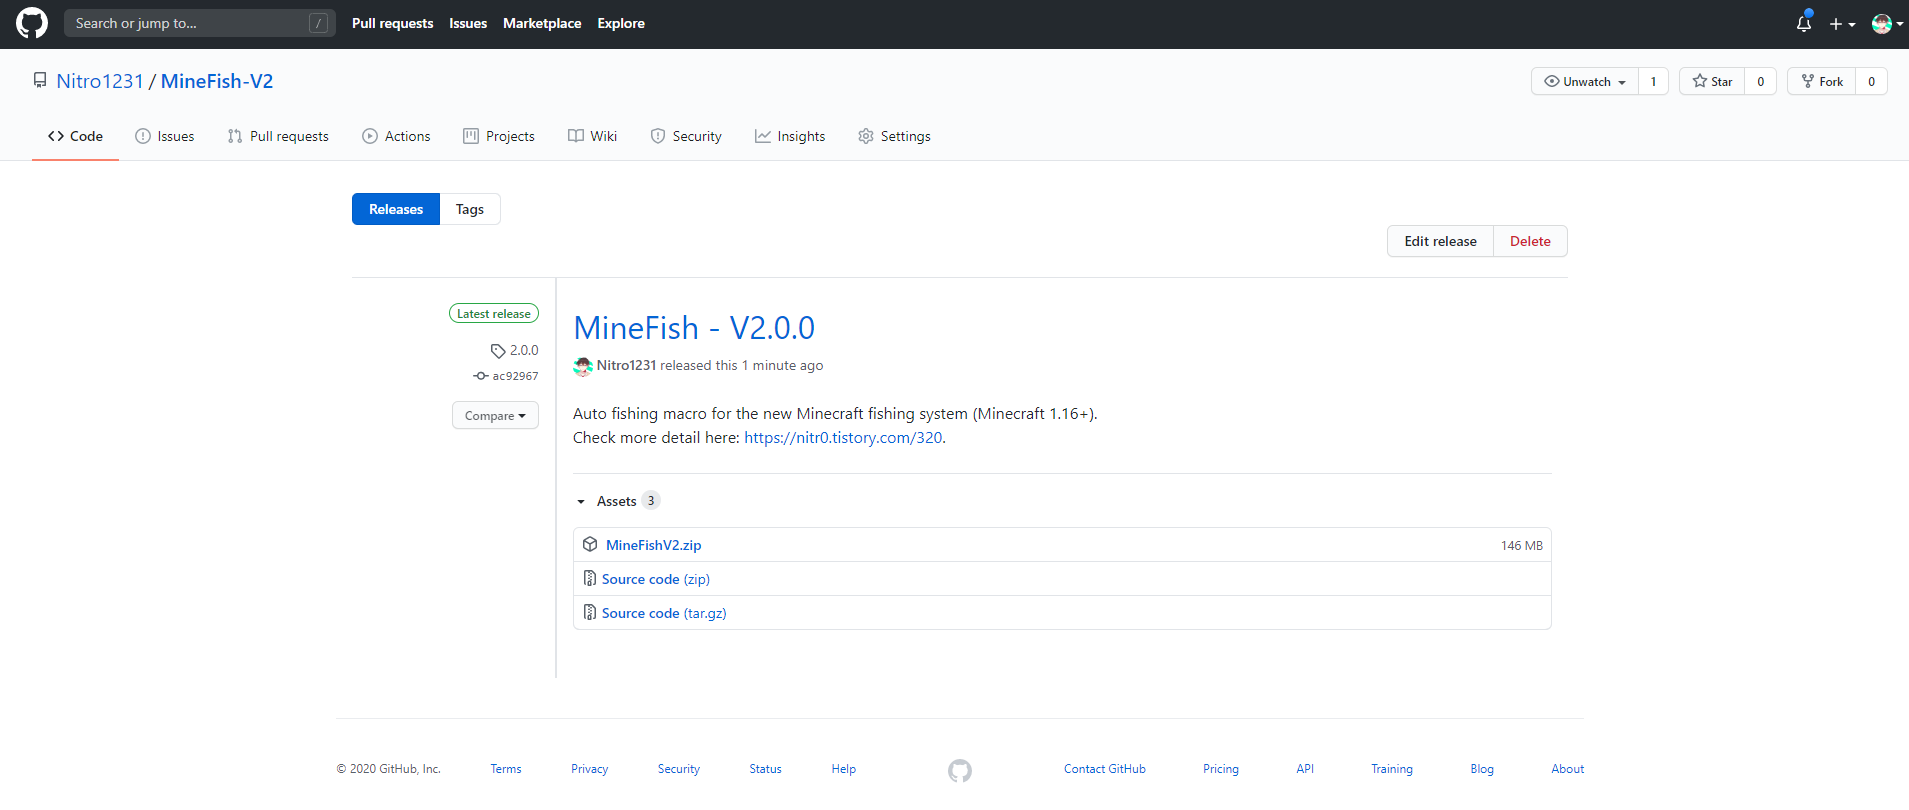Click the Nitro1231 owner link
Image resolution: width=1909 pixels, height=810 pixels.
(x=100, y=81)
